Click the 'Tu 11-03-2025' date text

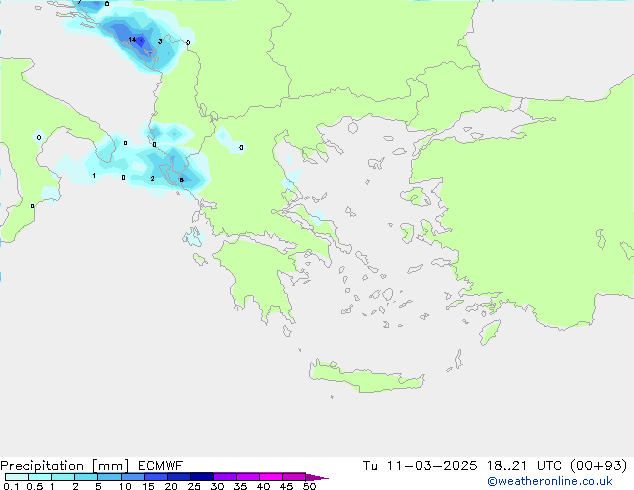pyautogui.click(x=420, y=466)
